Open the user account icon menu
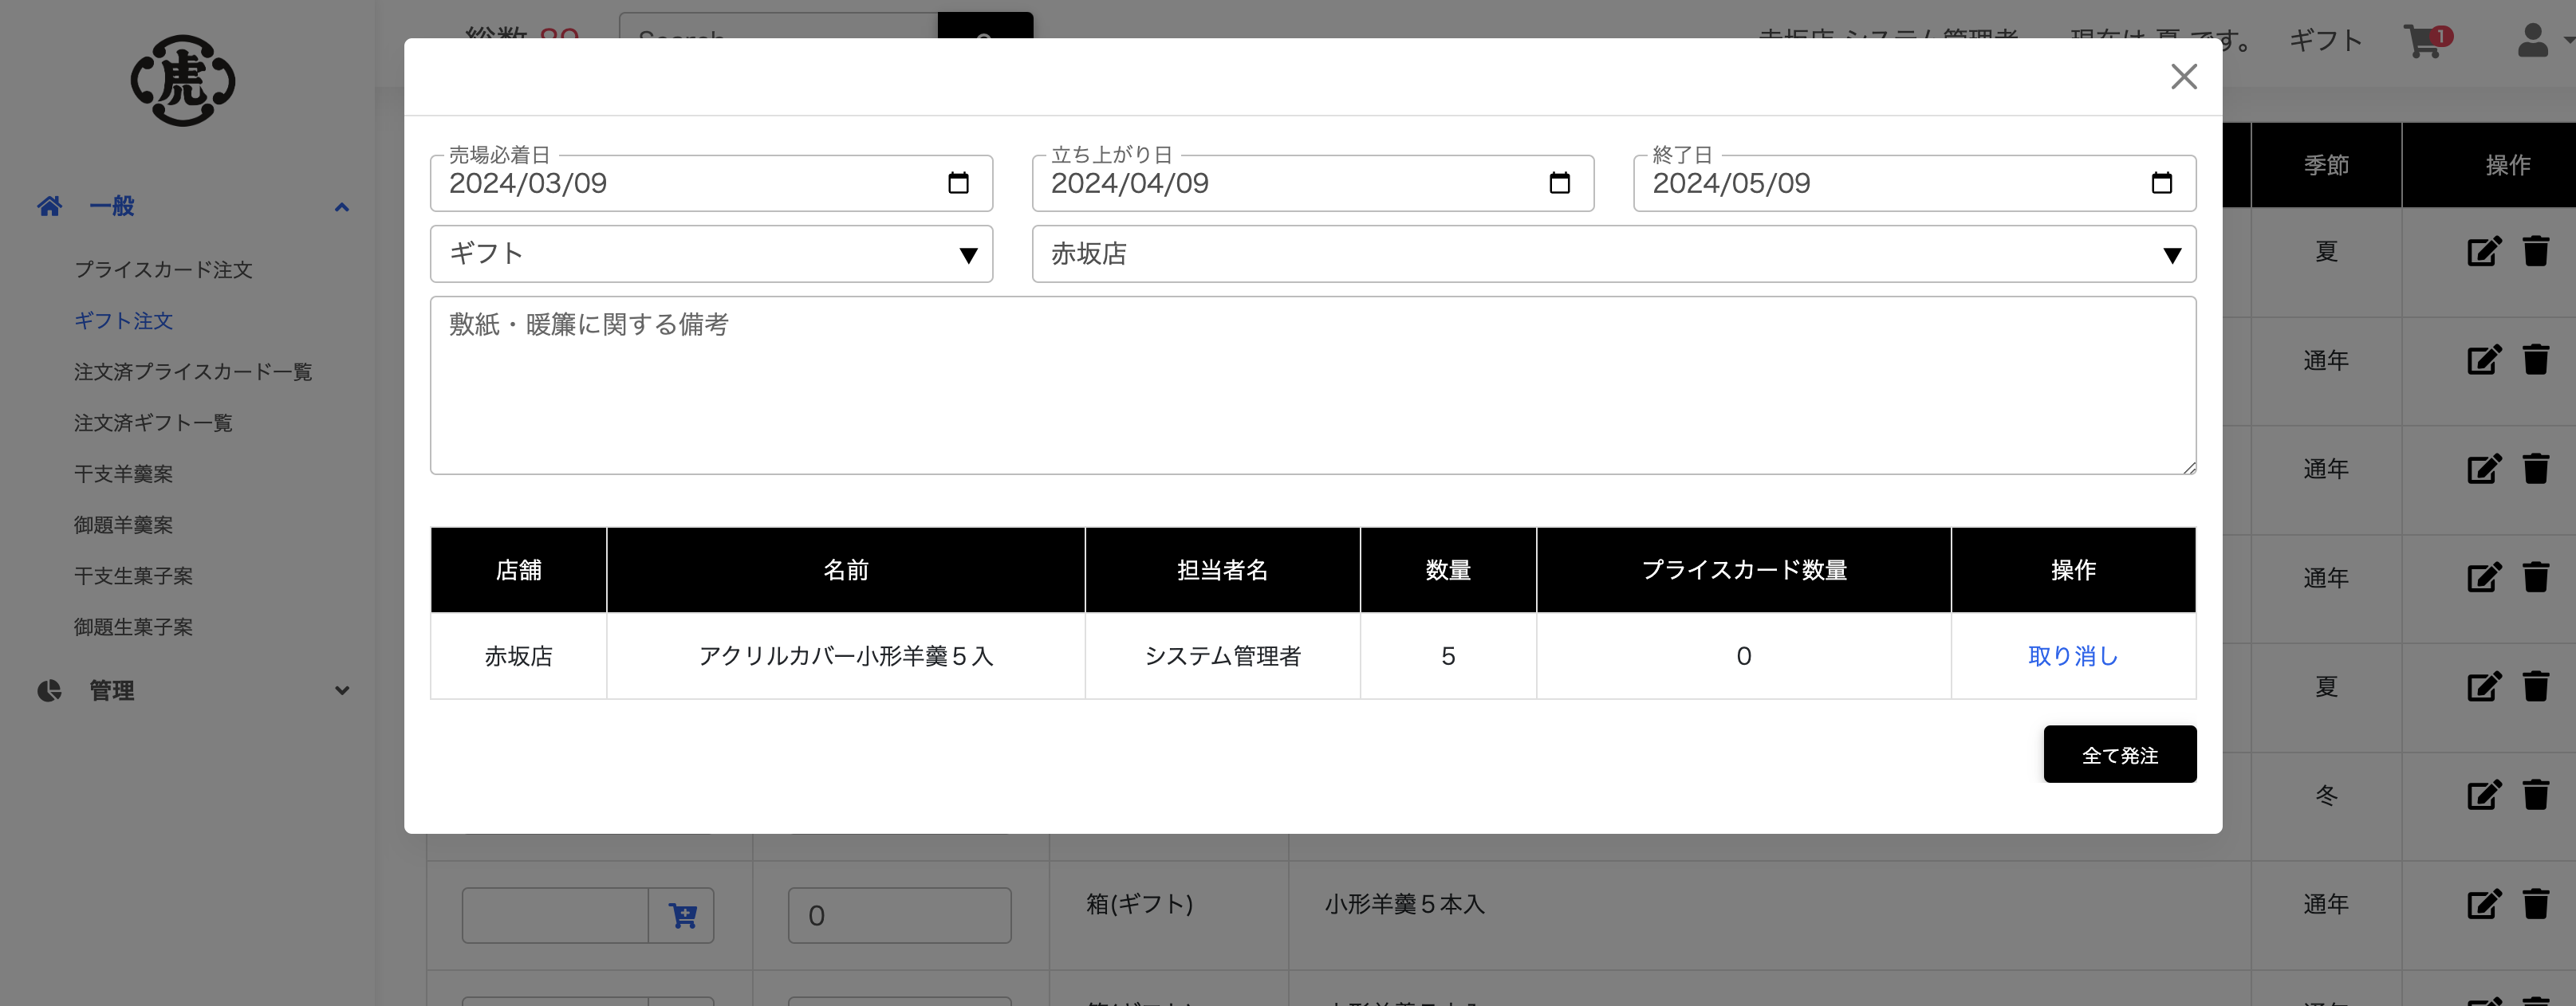 [x=2533, y=41]
